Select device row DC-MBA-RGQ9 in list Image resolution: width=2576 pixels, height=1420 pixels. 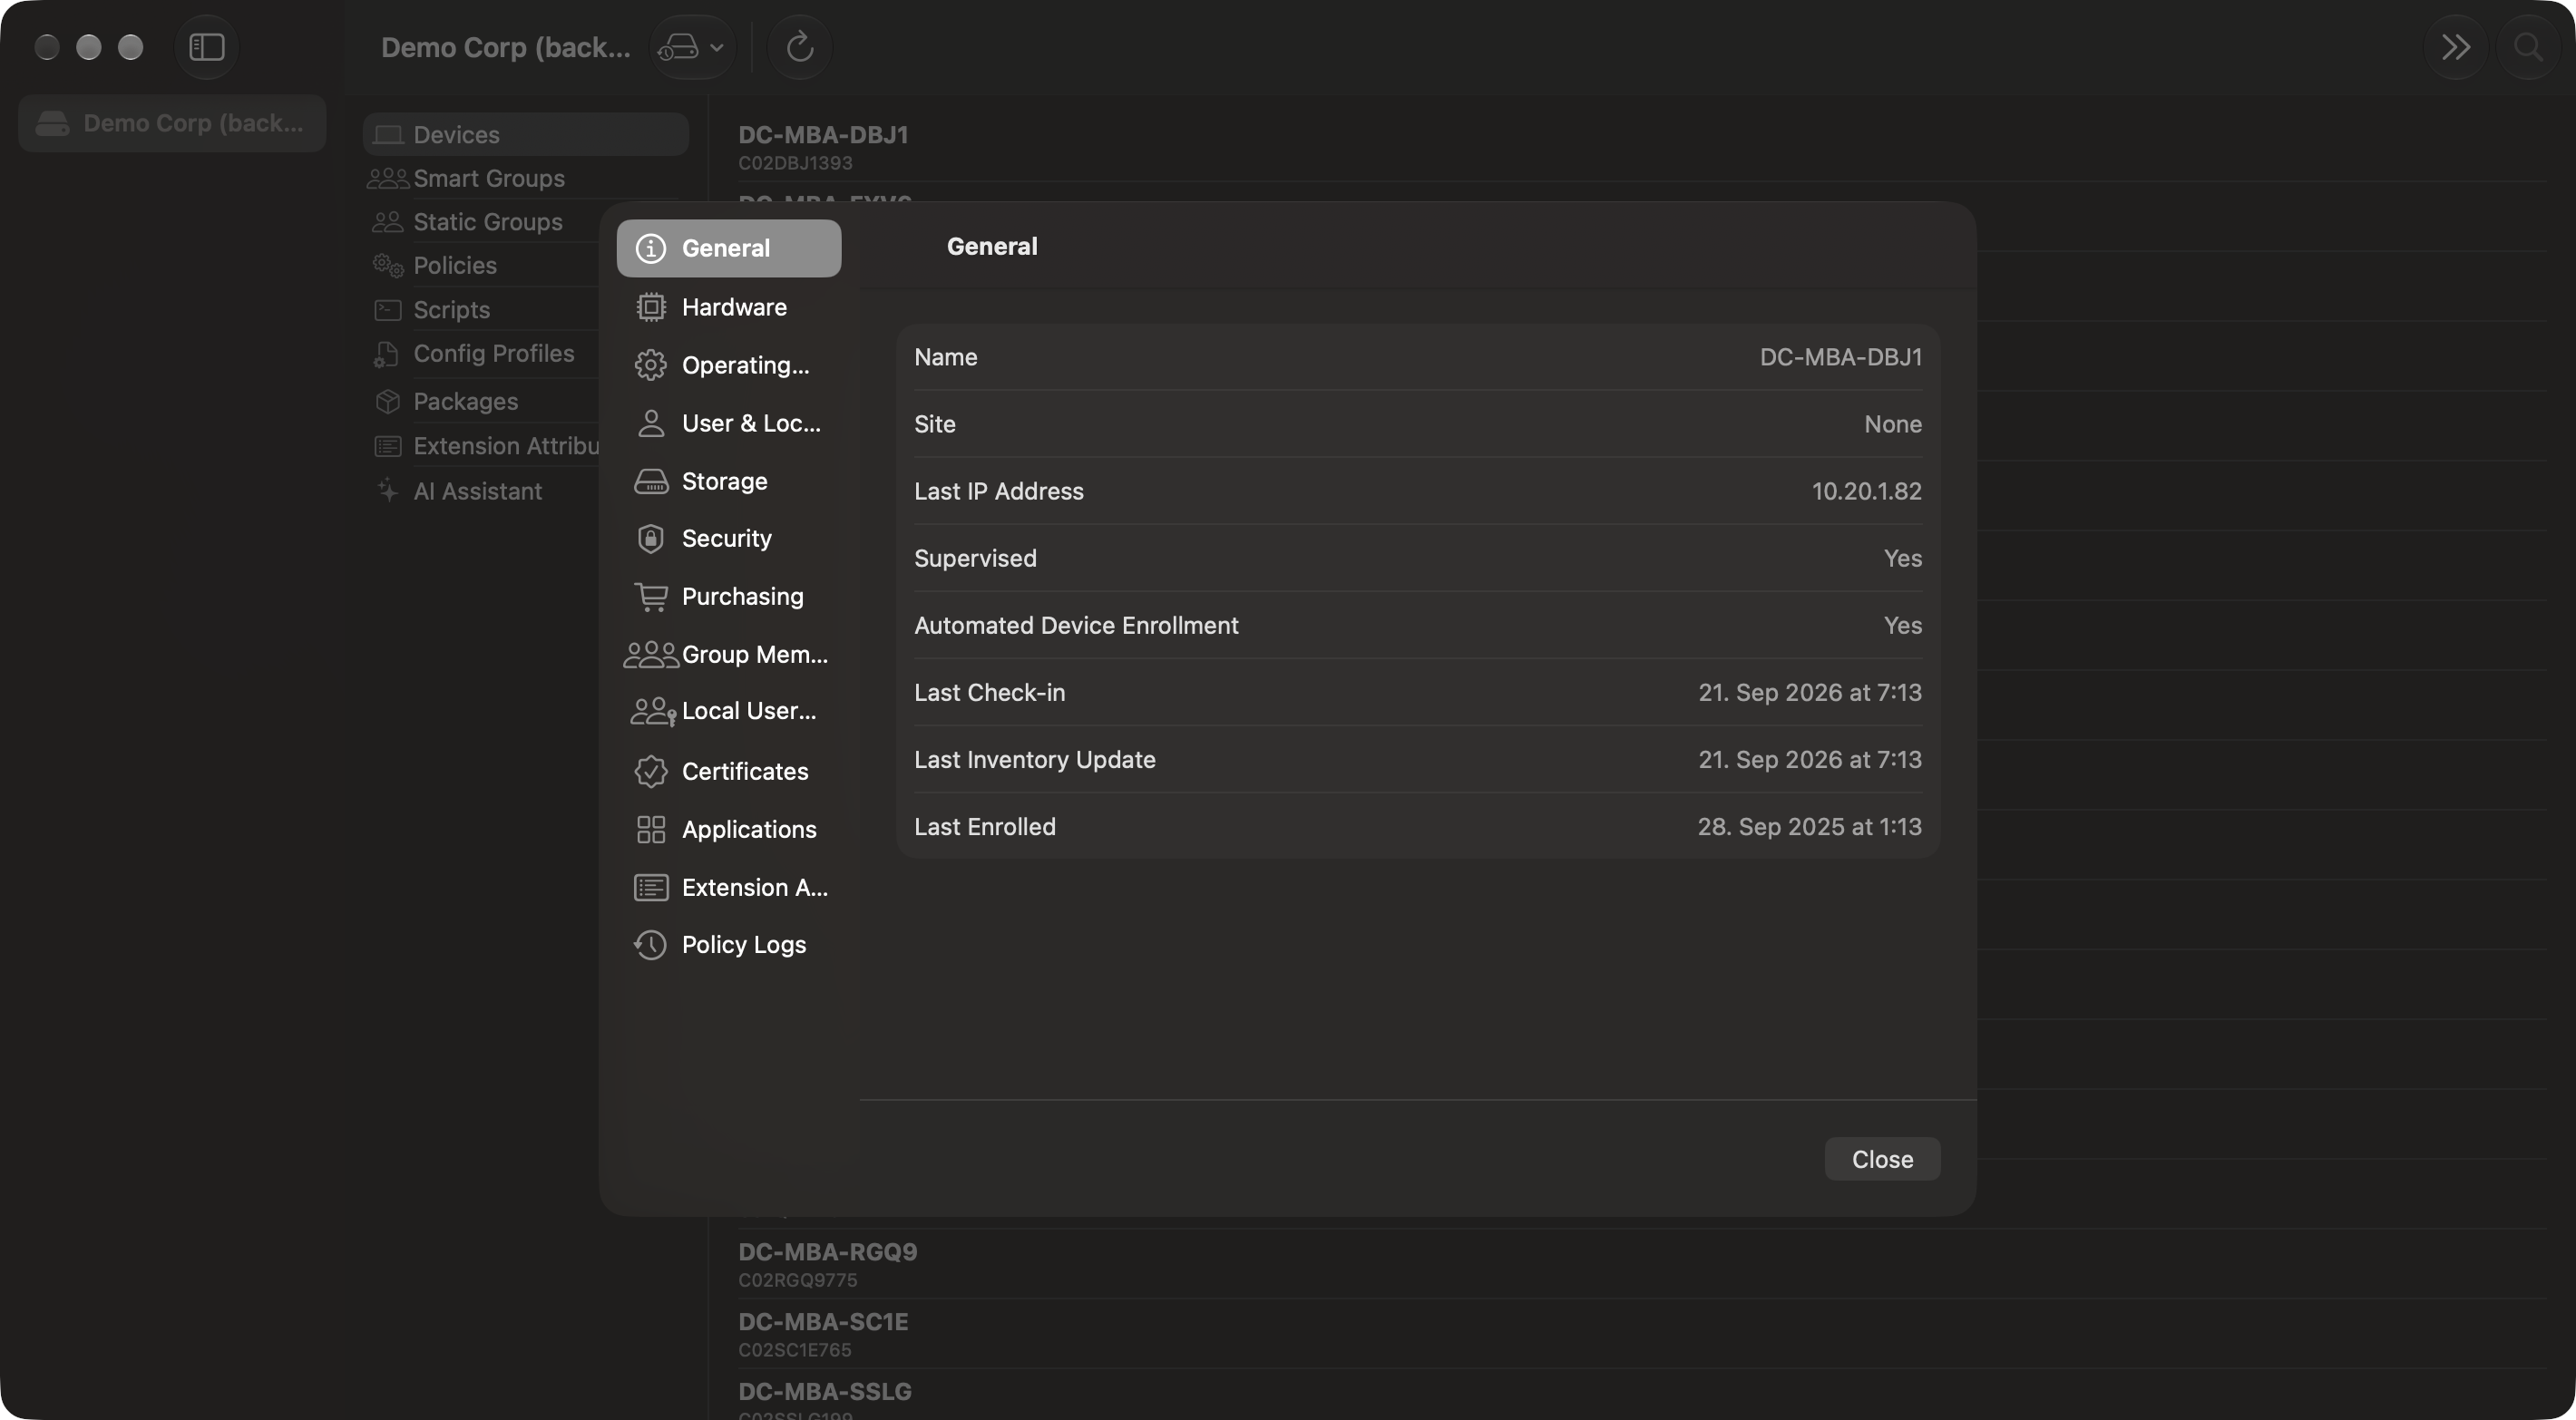[x=1641, y=1264]
